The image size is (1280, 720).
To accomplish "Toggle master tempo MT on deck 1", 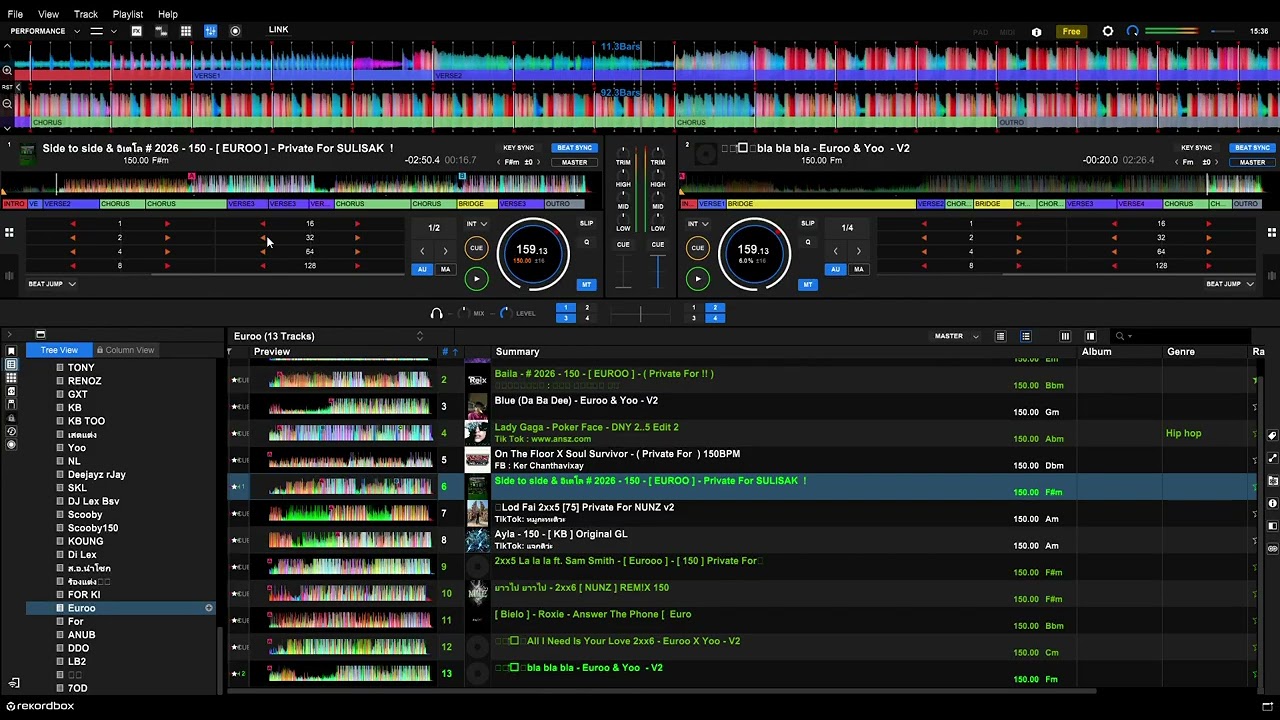I will coord(586,285).
